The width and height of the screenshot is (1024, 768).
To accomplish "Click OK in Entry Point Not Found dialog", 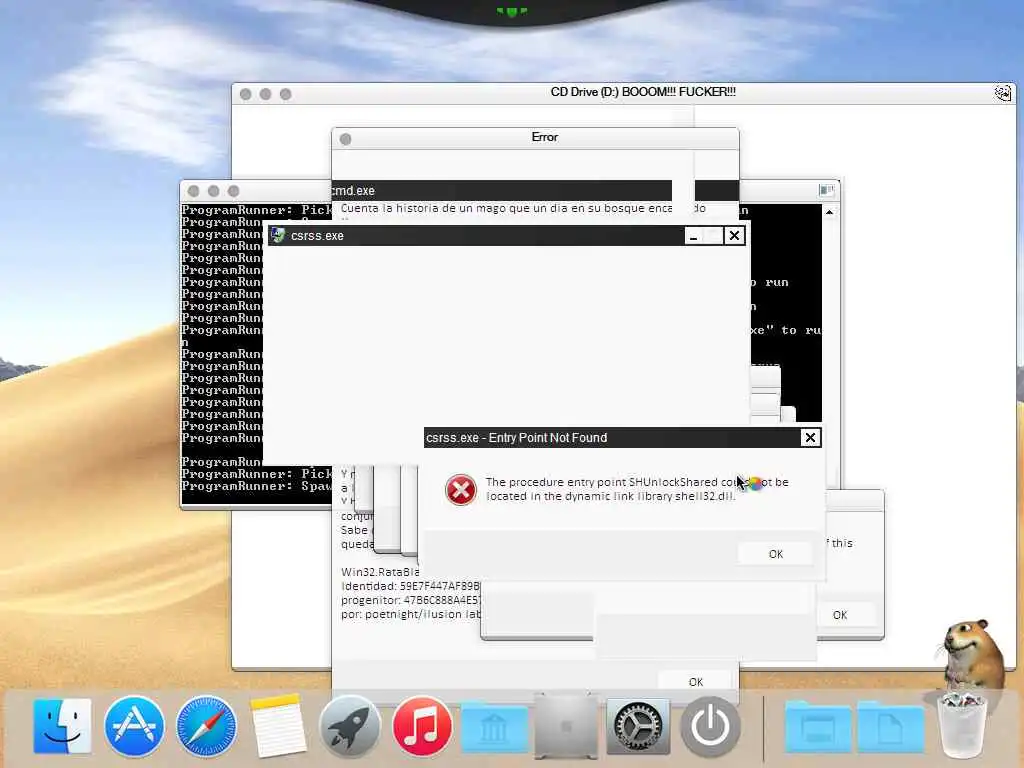I will (775, 554).
